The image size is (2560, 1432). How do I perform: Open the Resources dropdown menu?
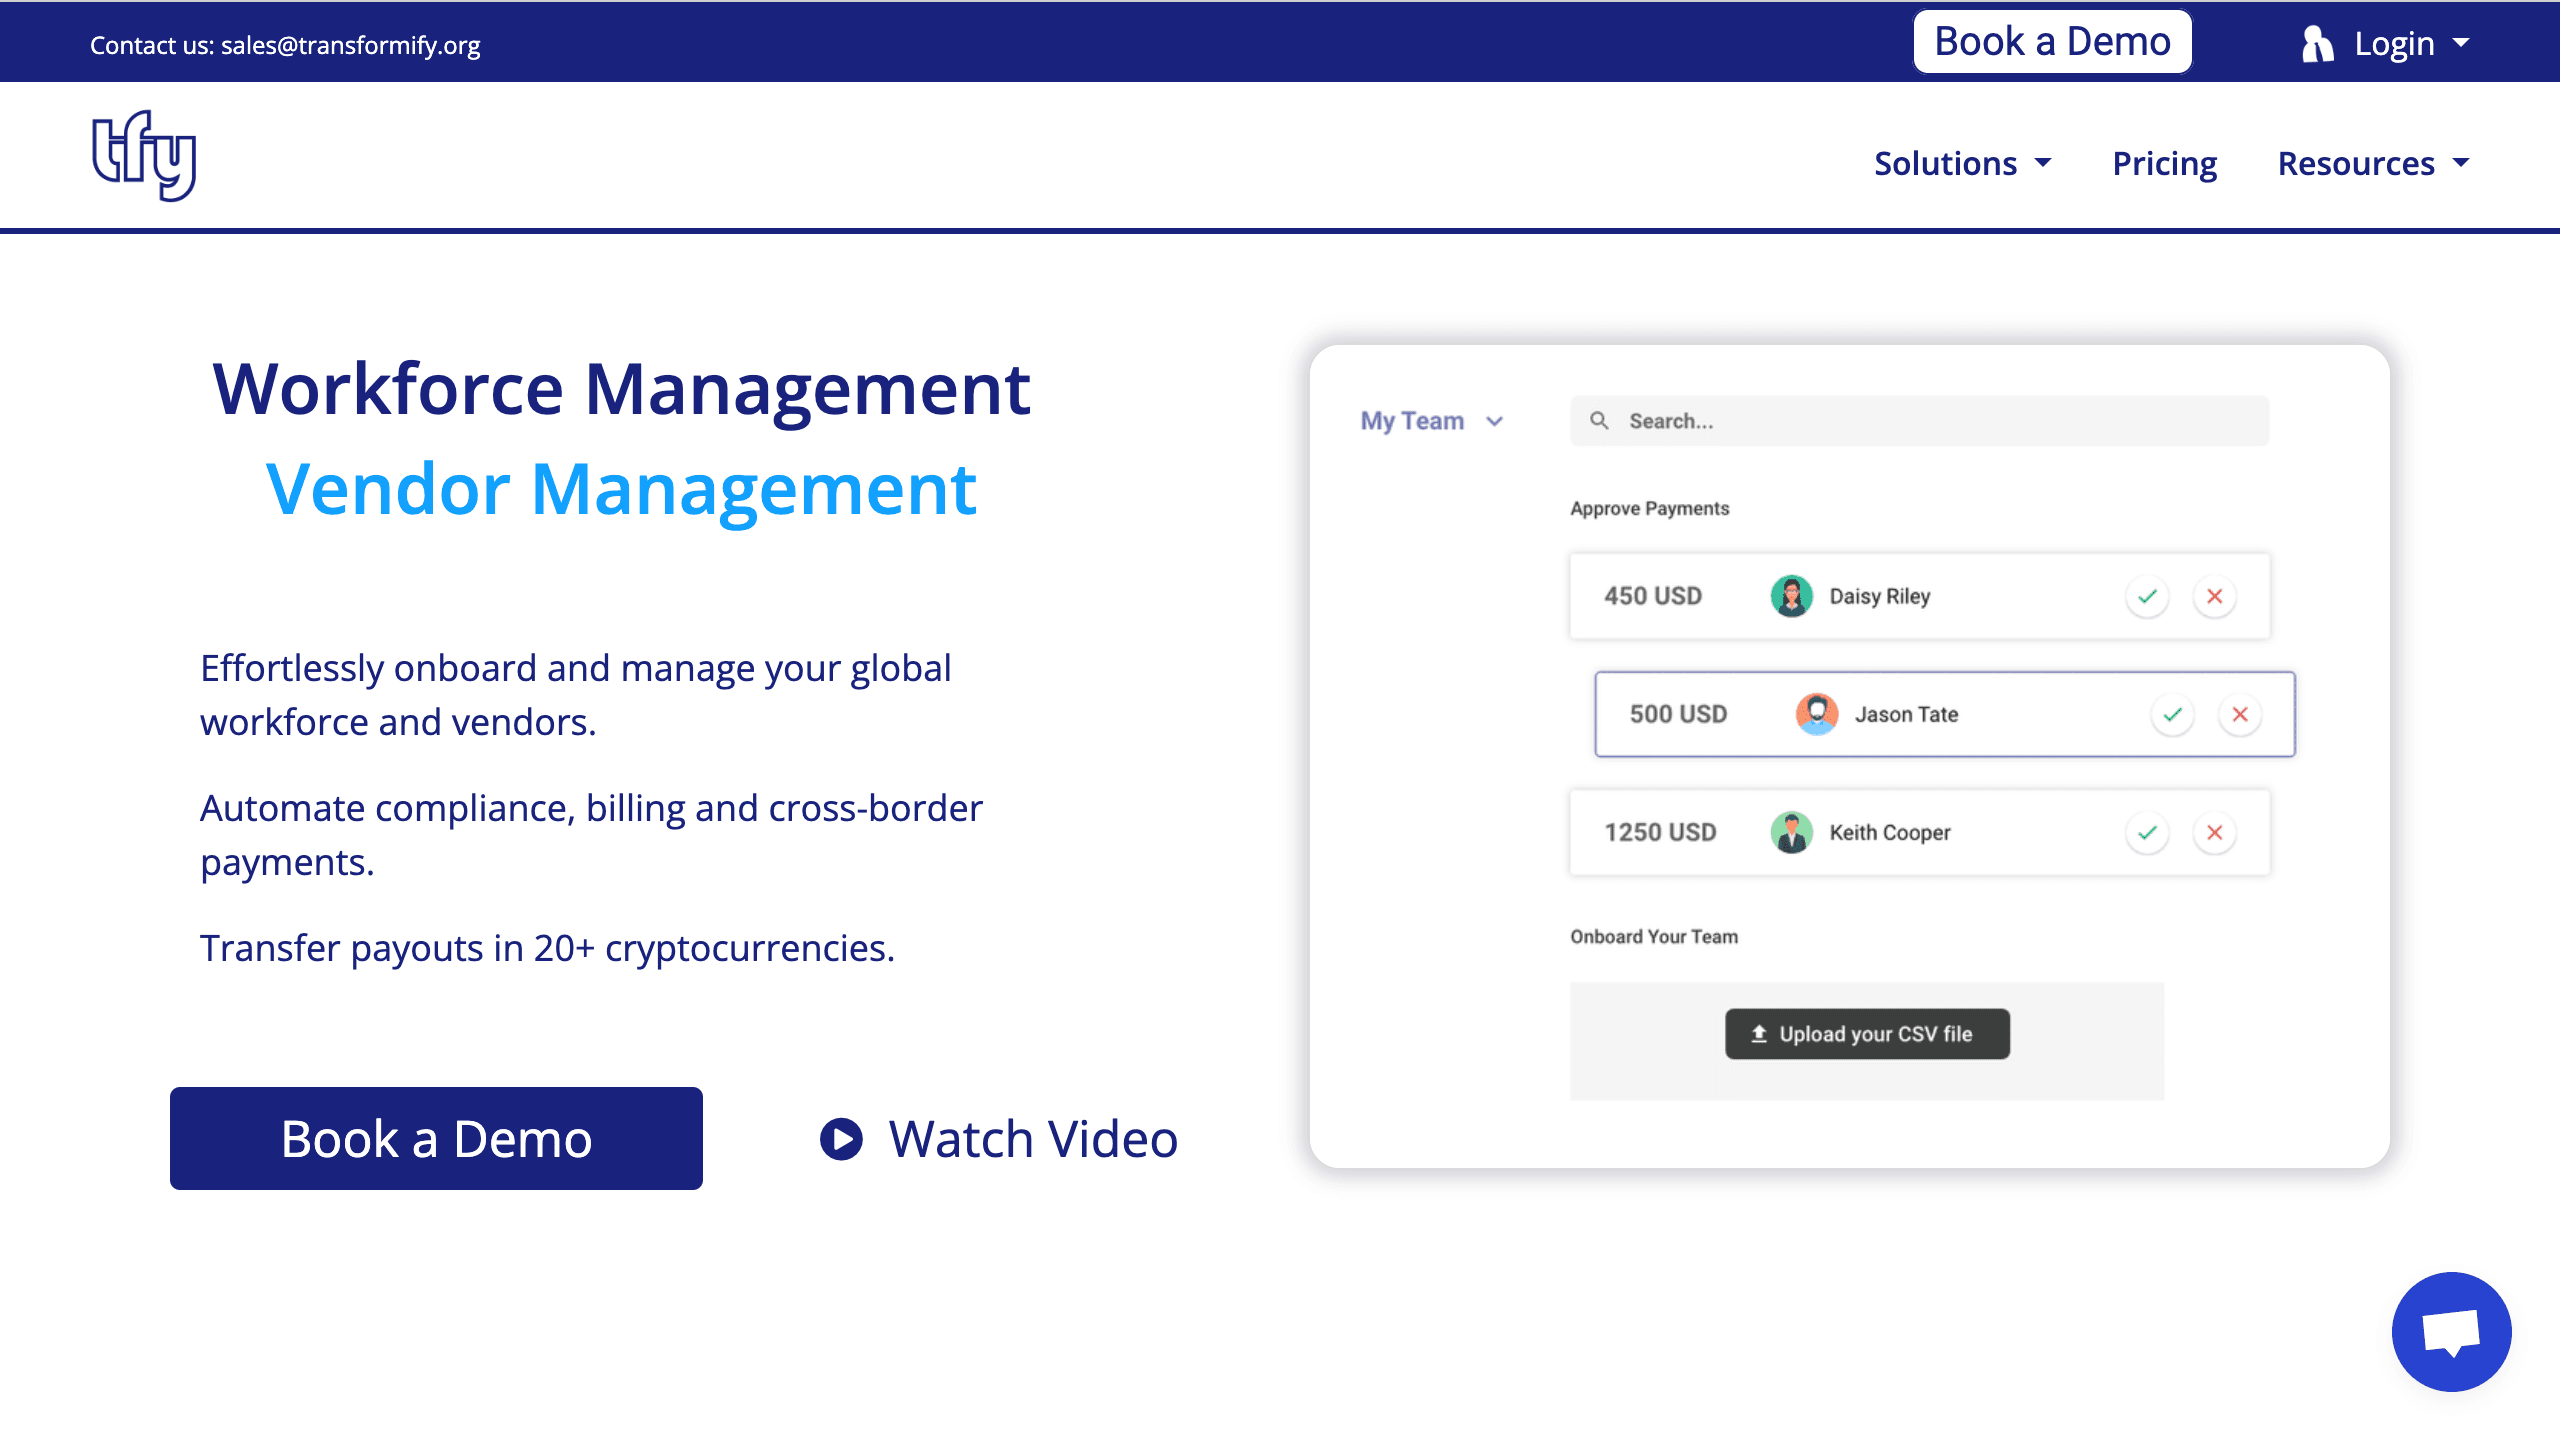tap(2373, 163)
